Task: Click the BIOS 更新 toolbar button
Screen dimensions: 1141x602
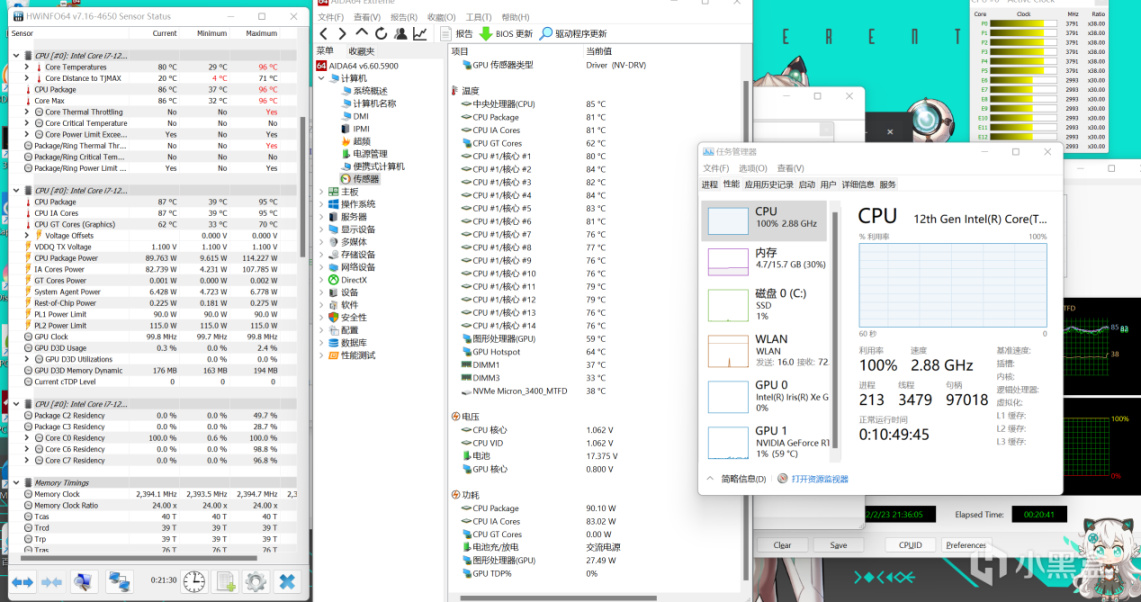Action: point(506,33)
